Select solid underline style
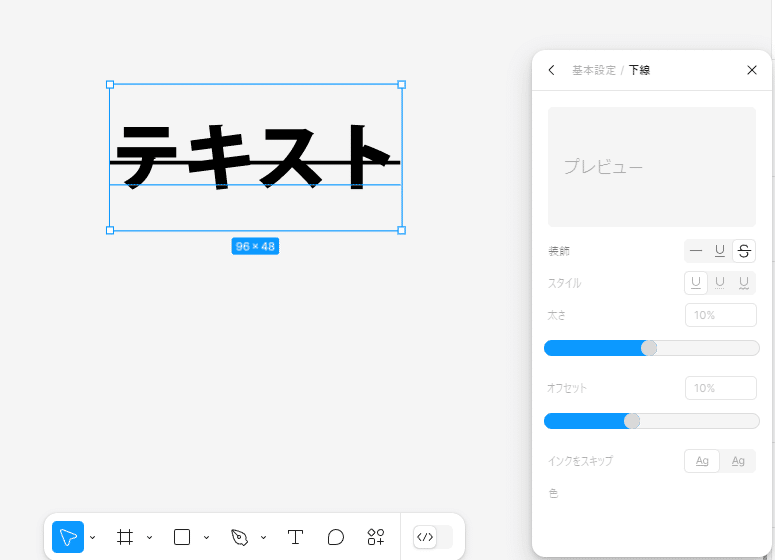Viewport: 775px width, 560px height. tap(696, 283)
